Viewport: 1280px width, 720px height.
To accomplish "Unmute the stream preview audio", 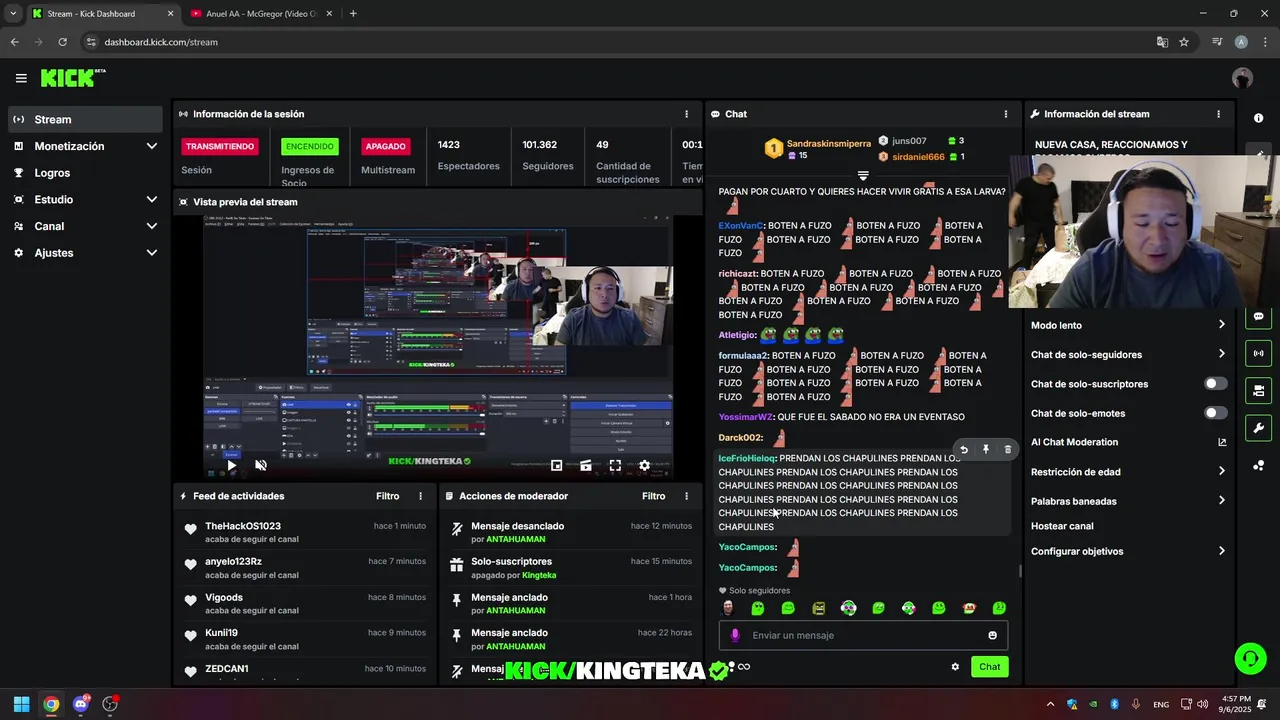I will 261,465.
